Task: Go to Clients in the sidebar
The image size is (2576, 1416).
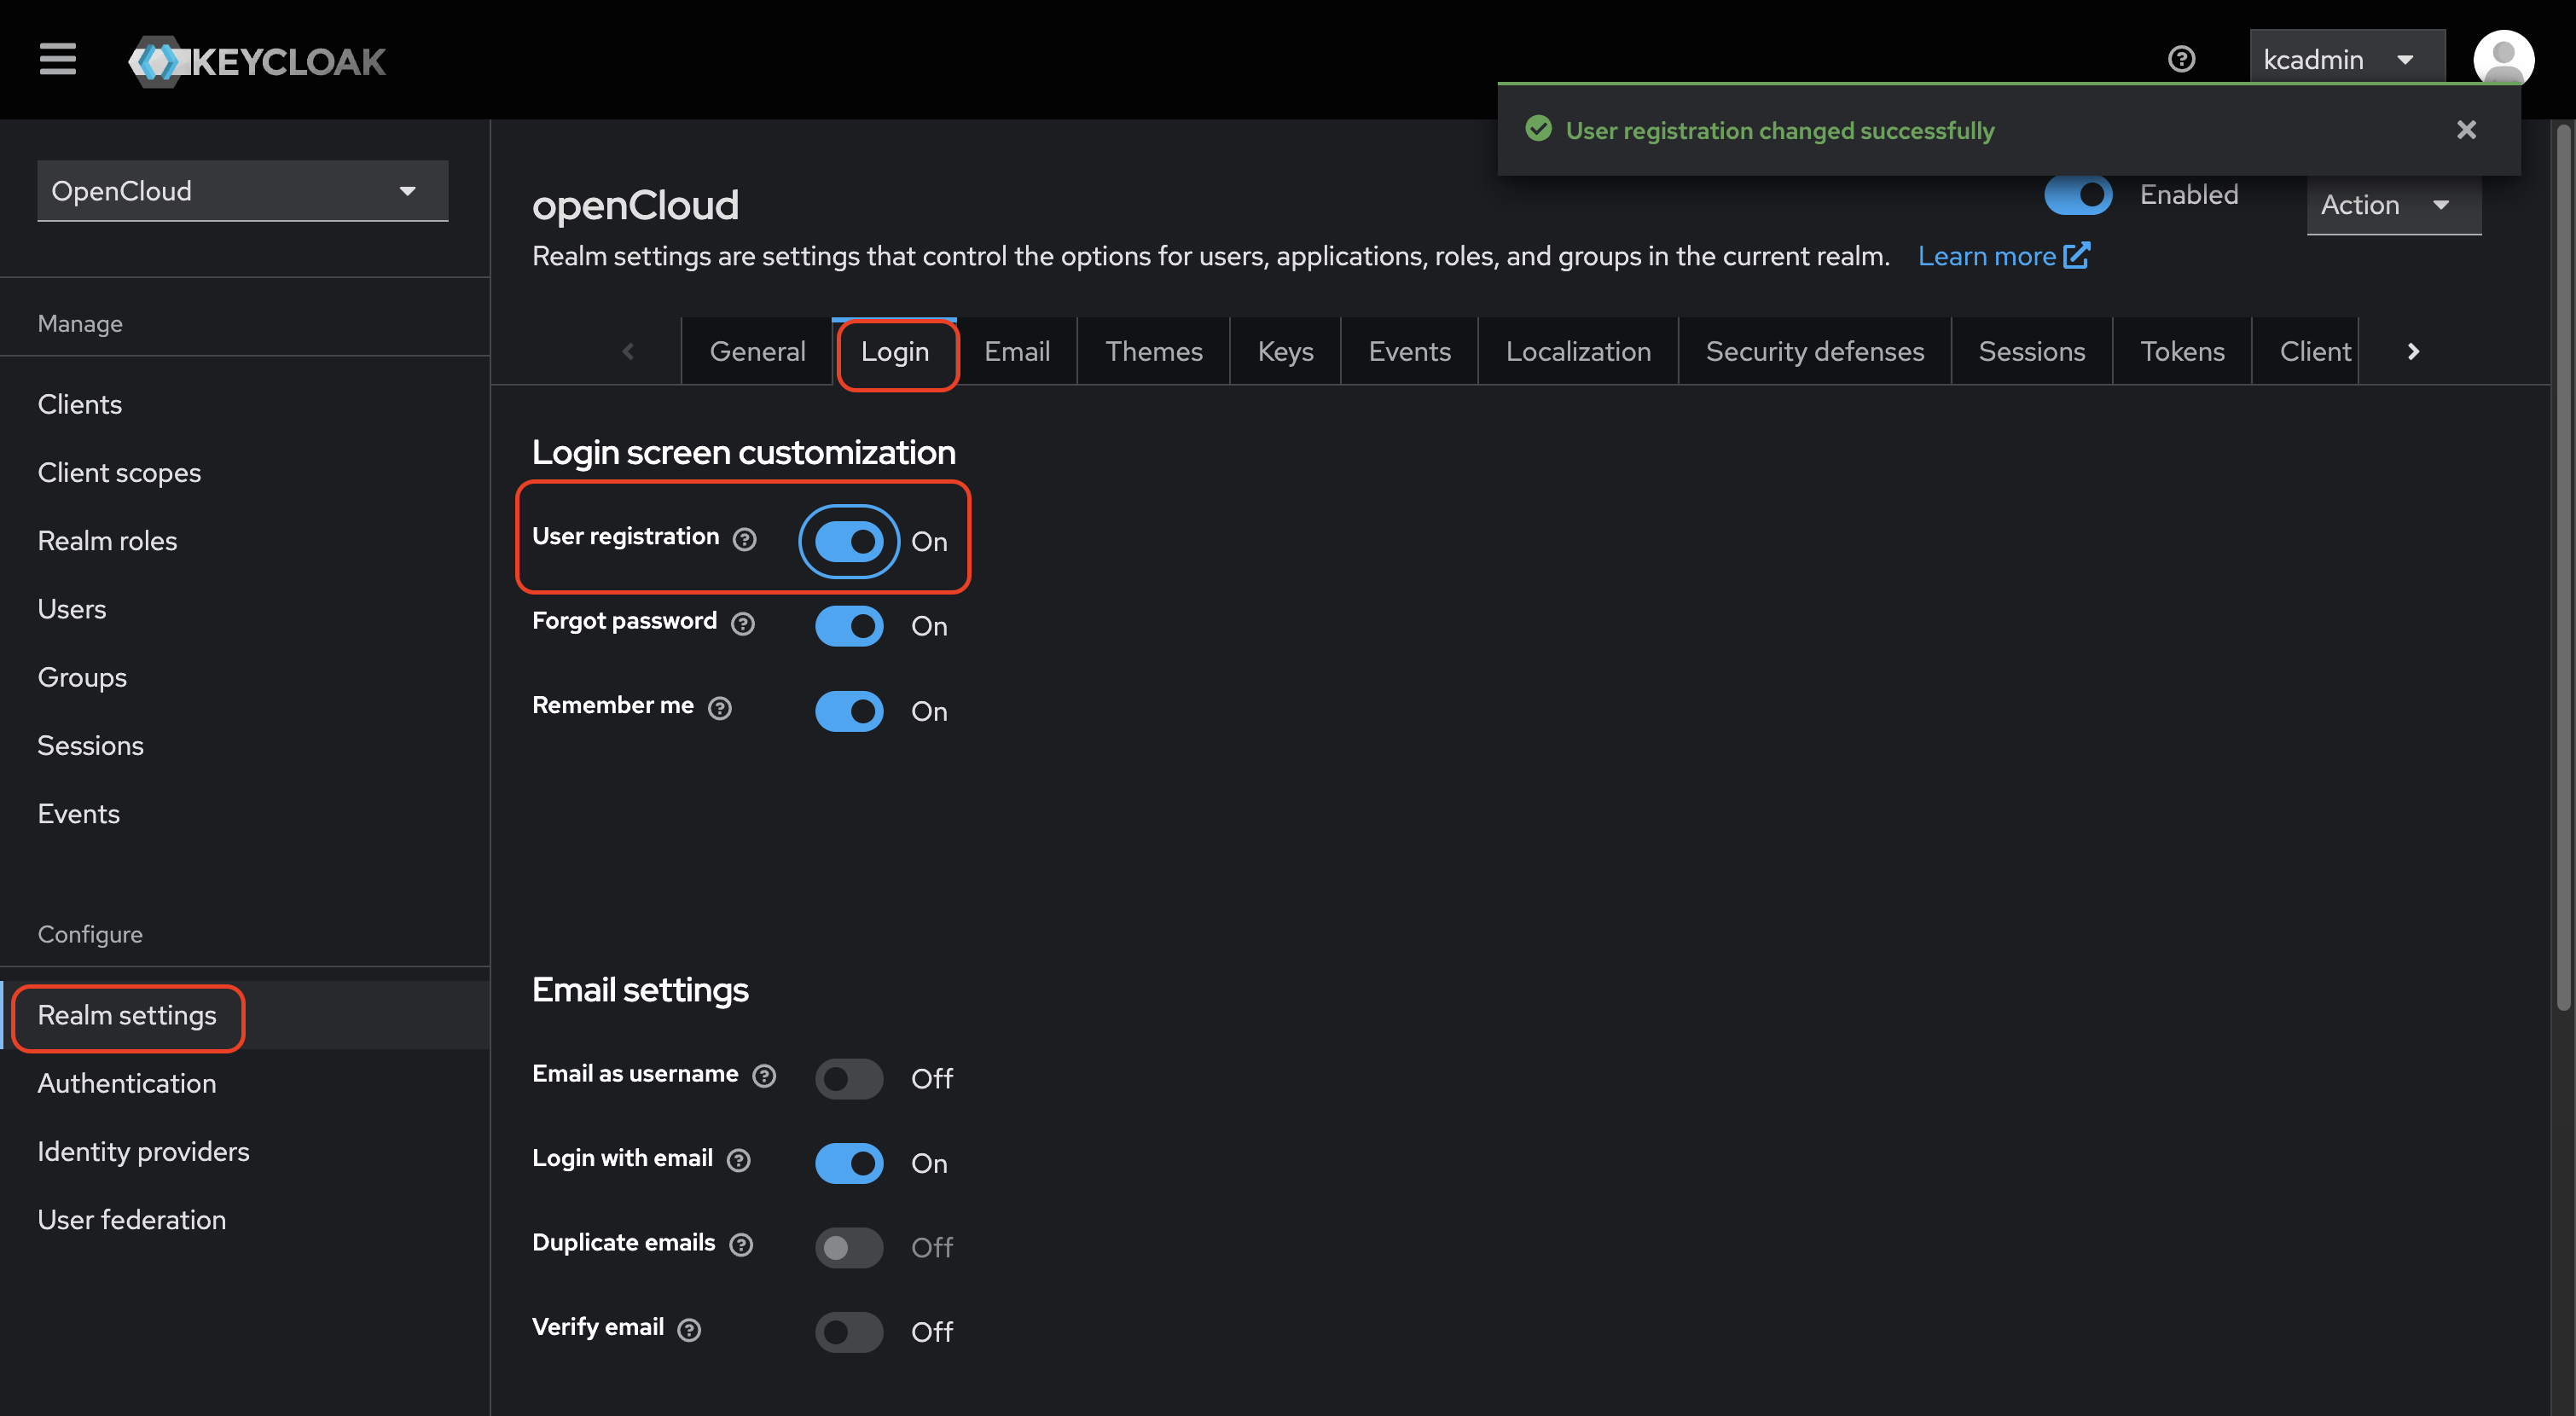Action: pyautogui.click(x=245, y=404)
